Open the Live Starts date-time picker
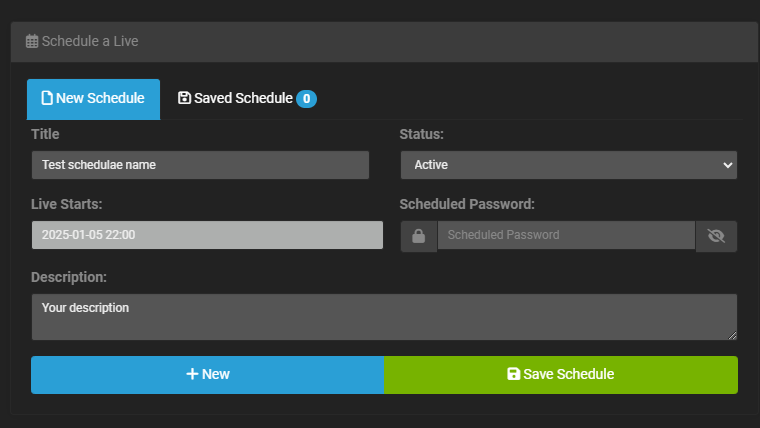Viewport: 760px width, 428px height. click(x=206, y=235)
